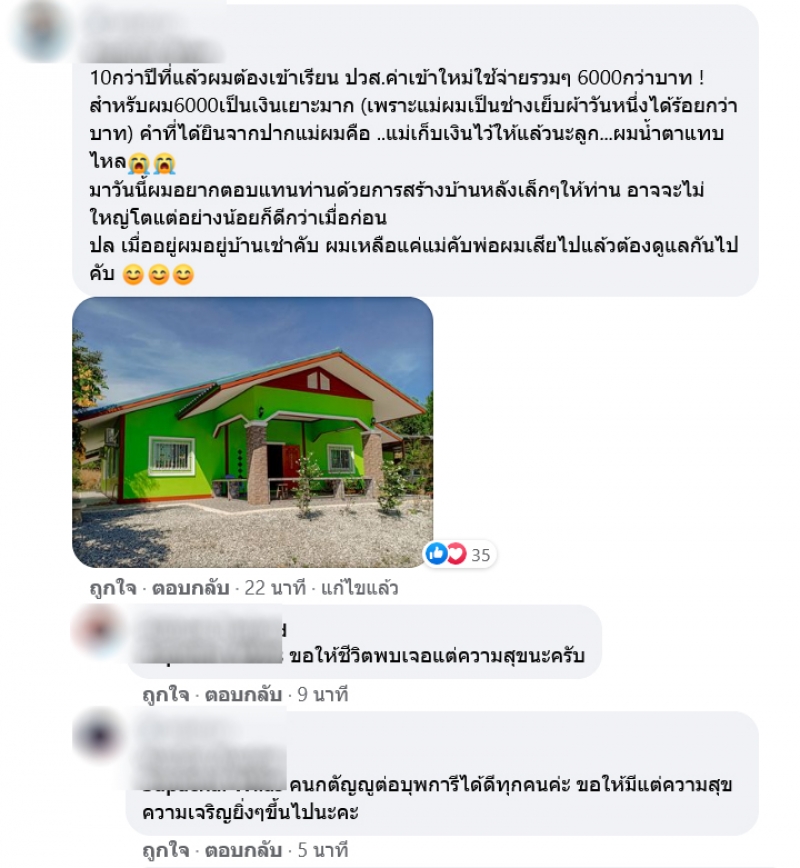Open the แก้ไขแล้ว edit history link
The height and width of the screenshot is (868, 800).
coord(360,588)
